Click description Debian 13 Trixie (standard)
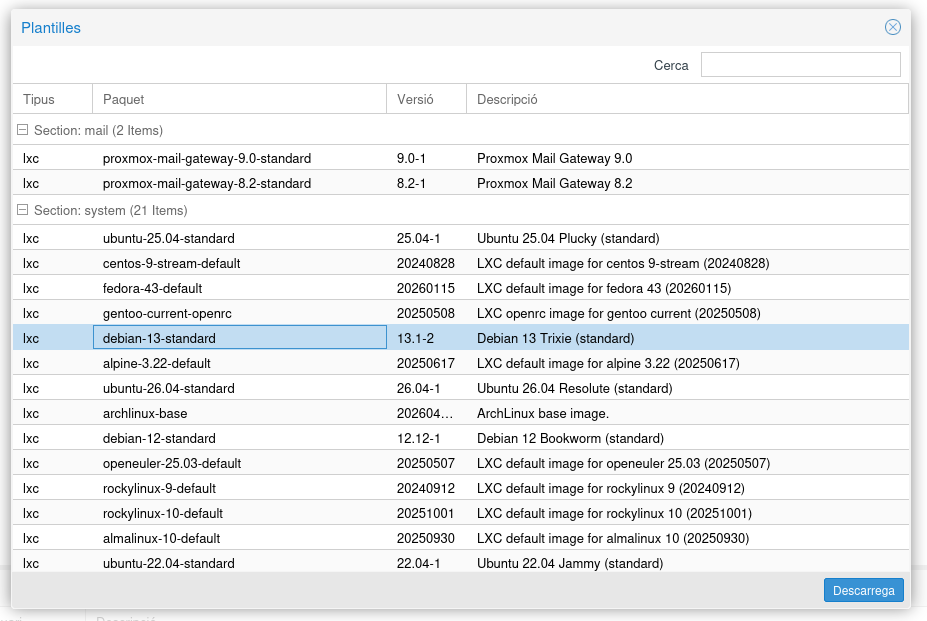 click(x=556, y=338)
